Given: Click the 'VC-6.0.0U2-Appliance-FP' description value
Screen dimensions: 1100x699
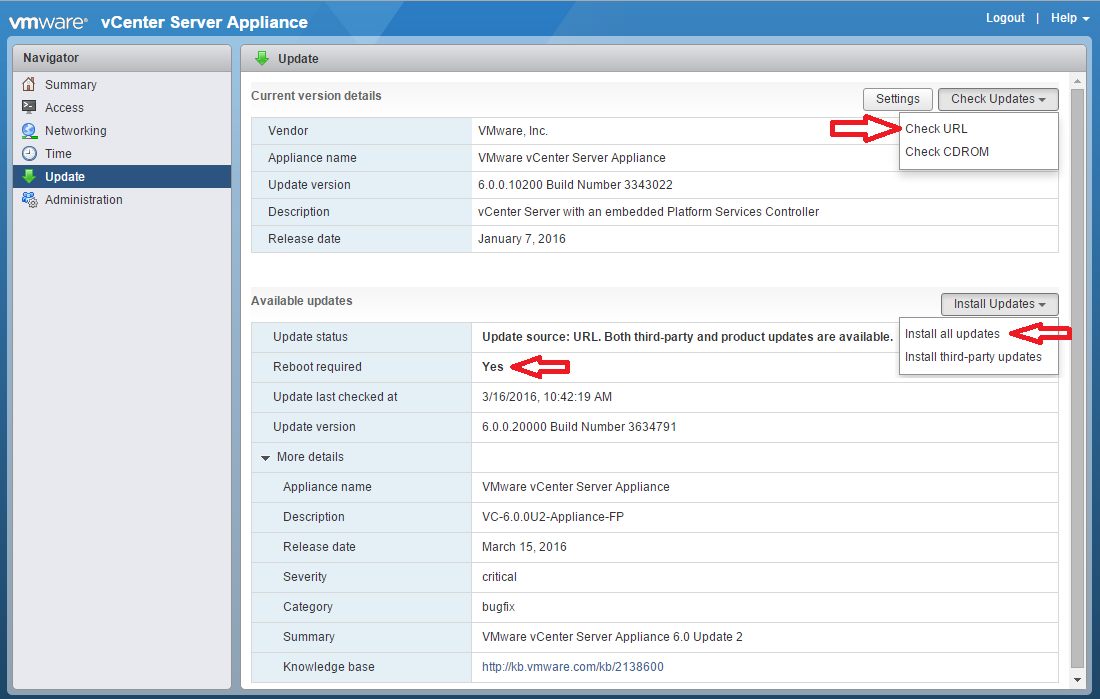Looking at the screenshot, I should 553,517.
